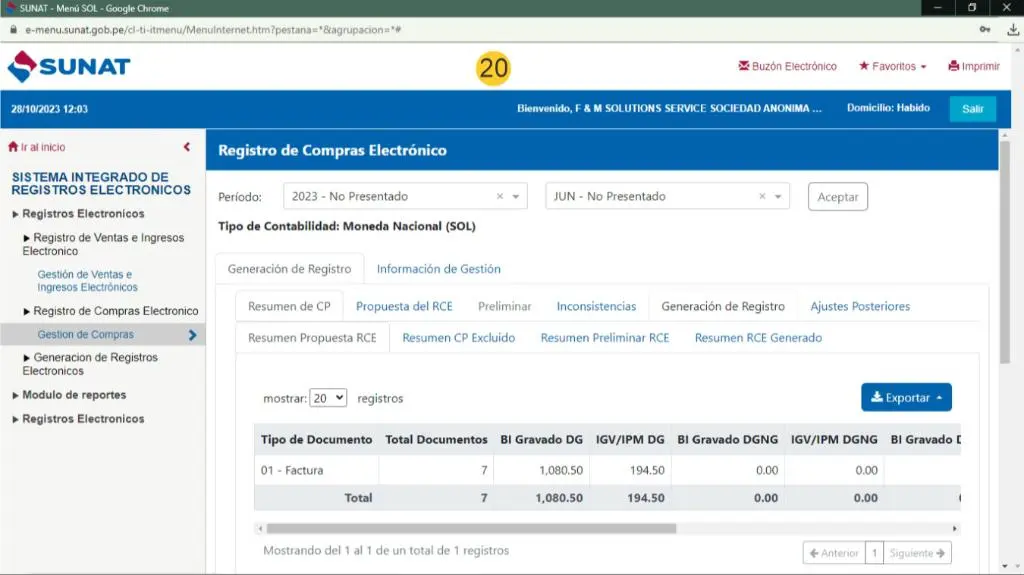
Task: Change the mostrar registros count selector
Action: pyautogui.click(x=328, y=397)
